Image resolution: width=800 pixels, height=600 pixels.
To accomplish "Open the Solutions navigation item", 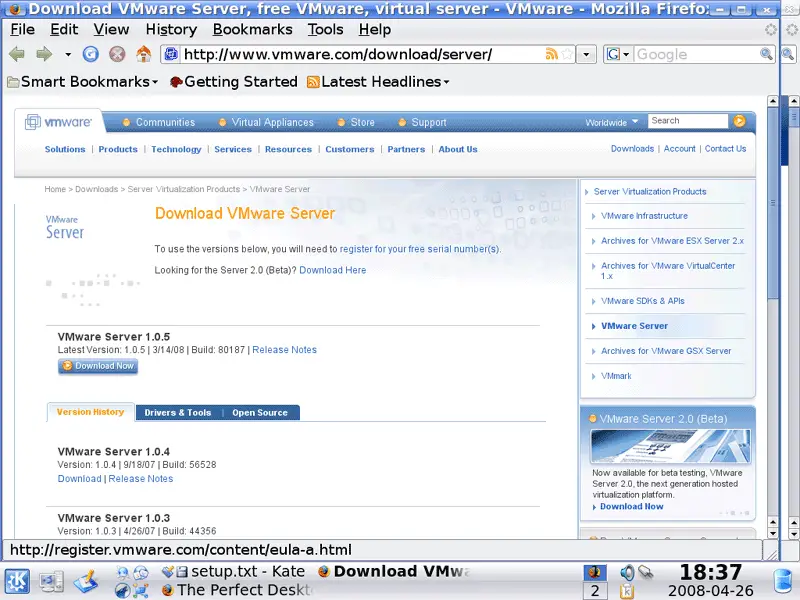I will click(x=65, y=149).
